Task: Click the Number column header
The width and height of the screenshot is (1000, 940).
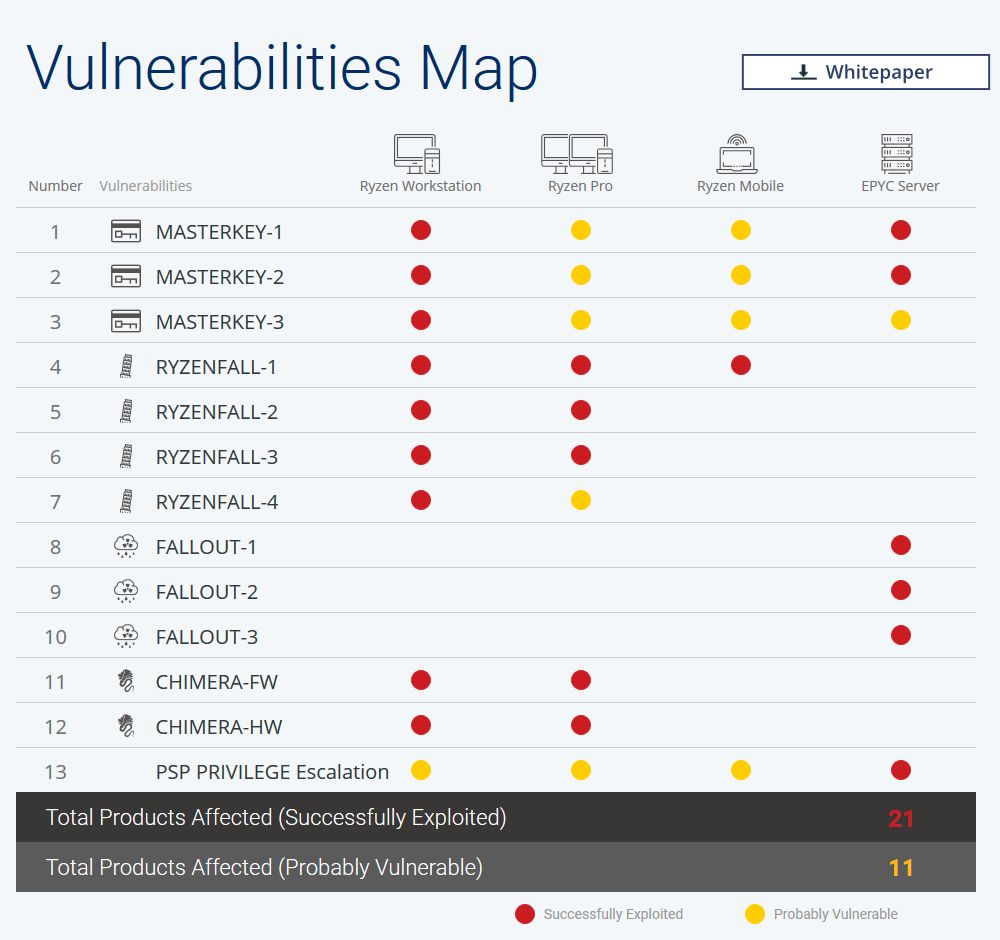Action: [x=55, y=186]
